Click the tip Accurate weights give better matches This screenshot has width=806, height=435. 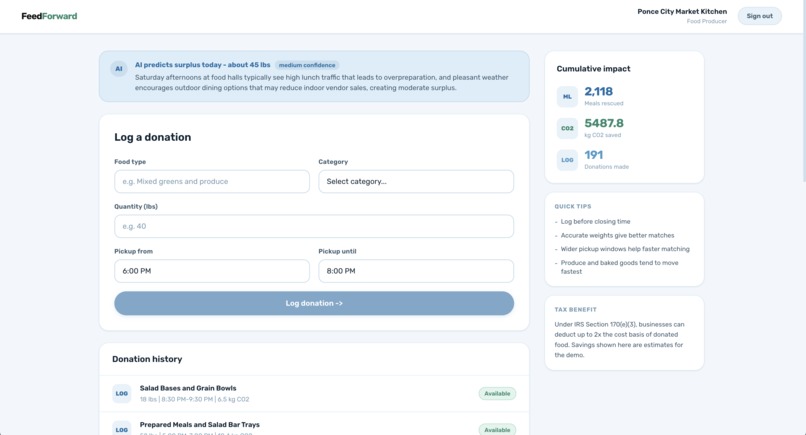pos(617,235)
